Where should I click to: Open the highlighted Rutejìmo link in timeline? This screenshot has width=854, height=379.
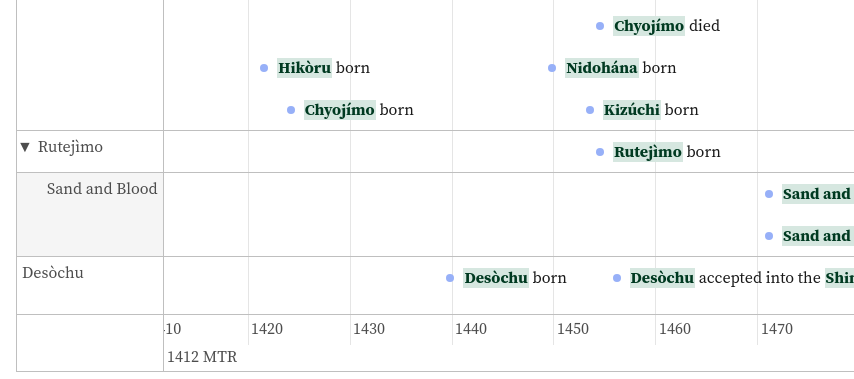coord(648,152)
